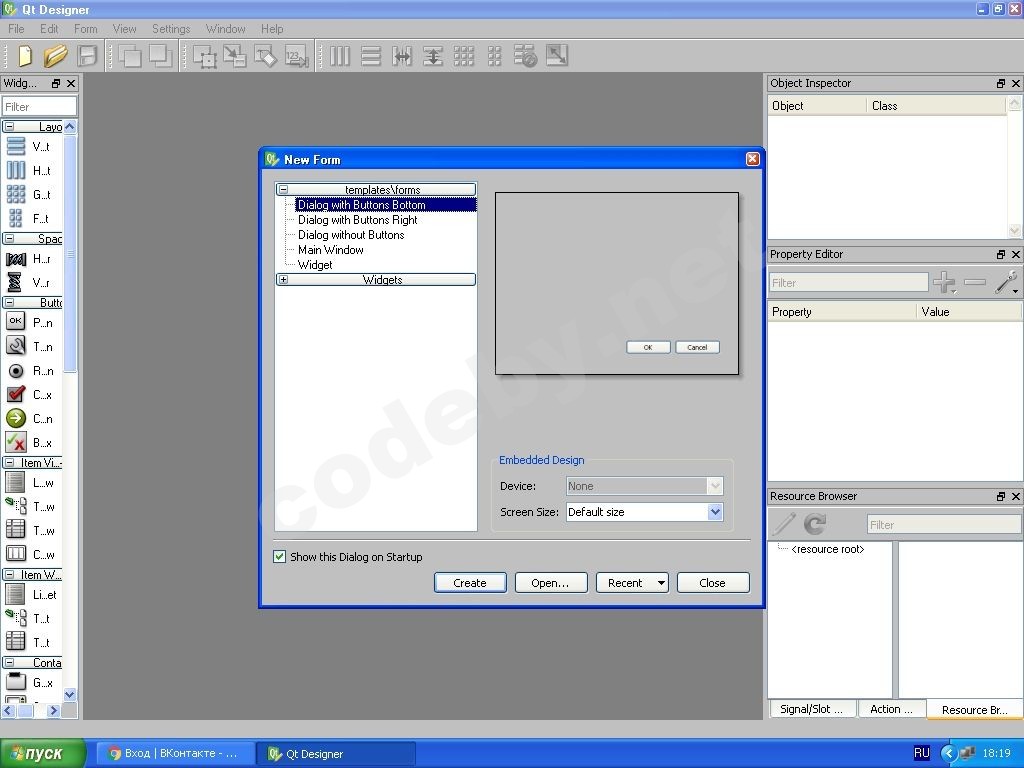Expand the Widgets tree group
1024x768 pixels.
click(x=284, y=280)
